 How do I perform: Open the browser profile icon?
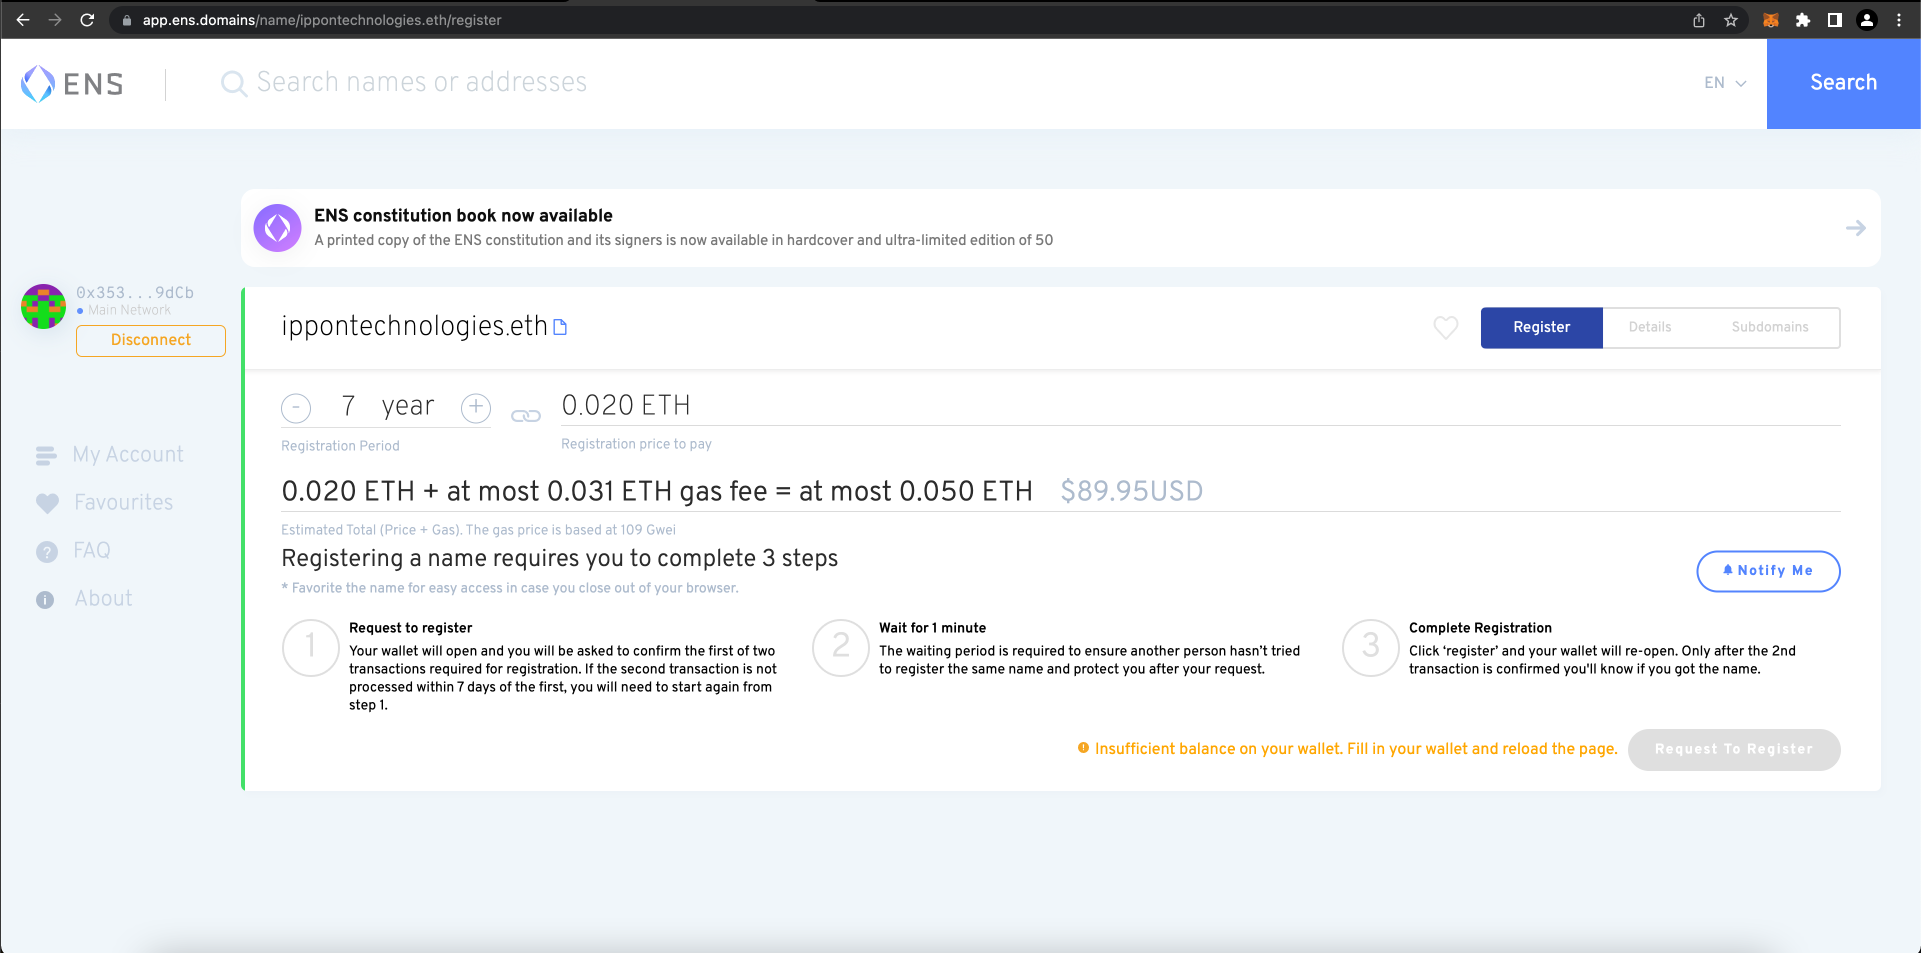tap(1867, 20)
